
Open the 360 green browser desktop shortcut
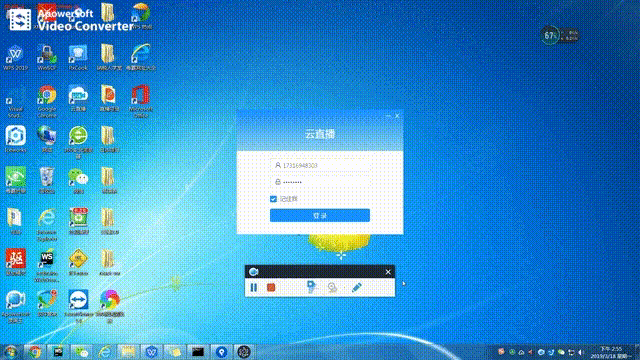[78, 142]
